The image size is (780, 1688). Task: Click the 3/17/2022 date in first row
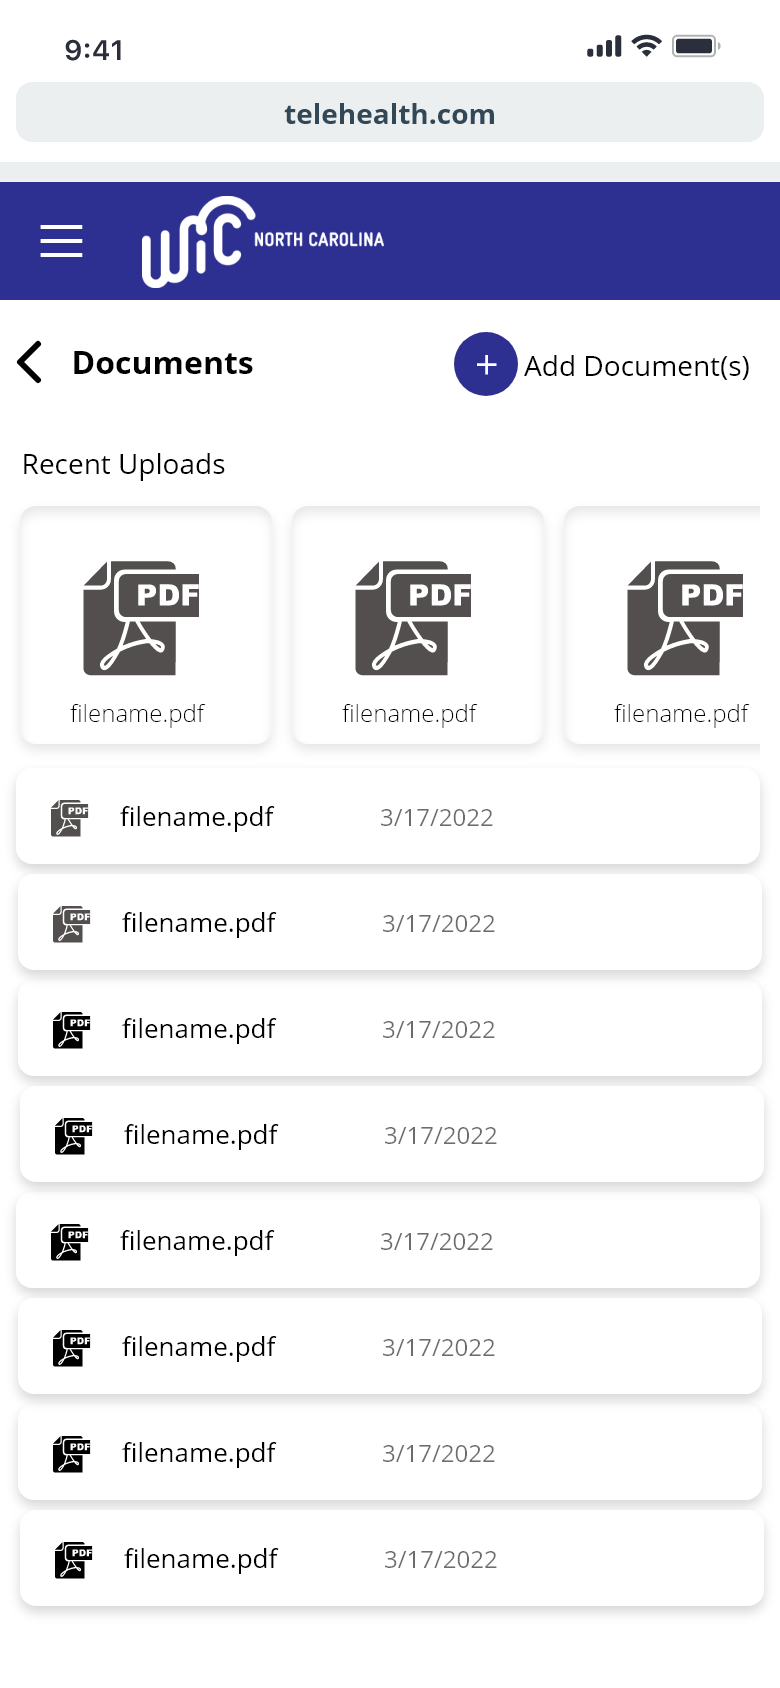(436, 818)
